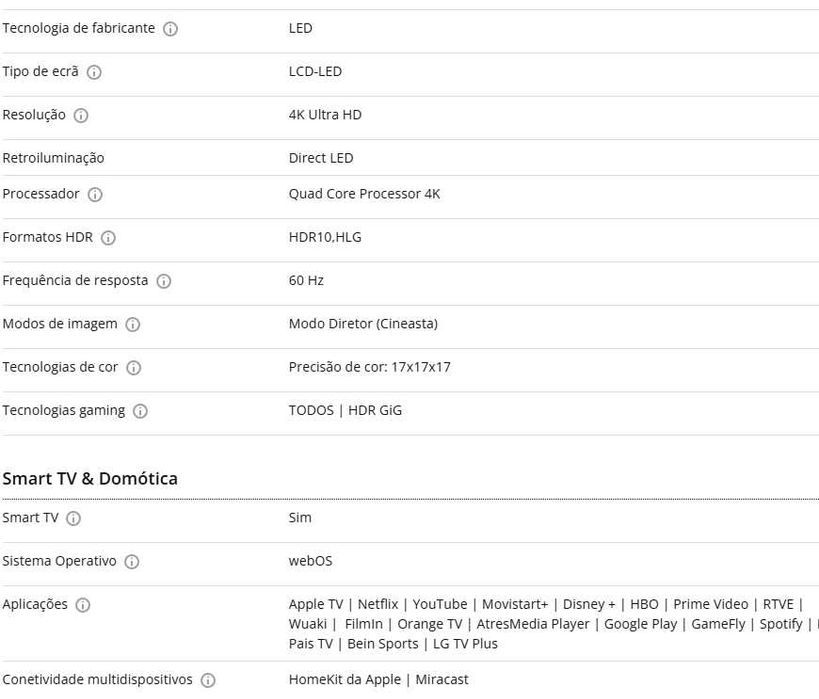This screenshot has width=819, height=699.
Task: Click the Quad Core Processor 4K text
Action: pos(364,194)
